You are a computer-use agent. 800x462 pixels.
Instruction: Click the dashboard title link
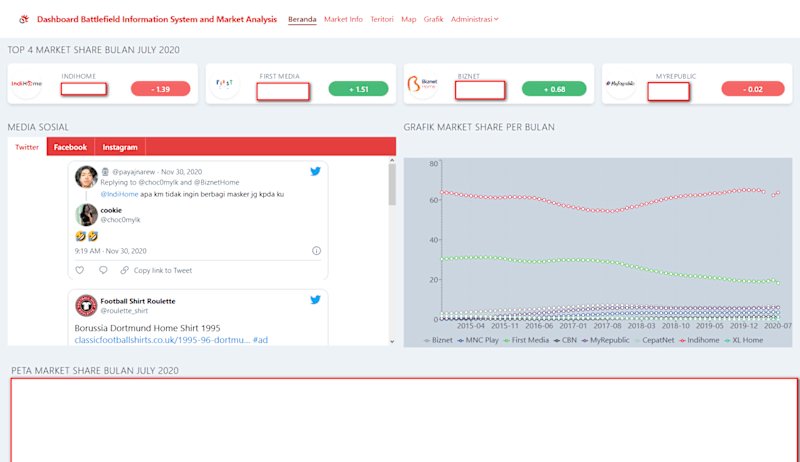(x=157, y=19)
